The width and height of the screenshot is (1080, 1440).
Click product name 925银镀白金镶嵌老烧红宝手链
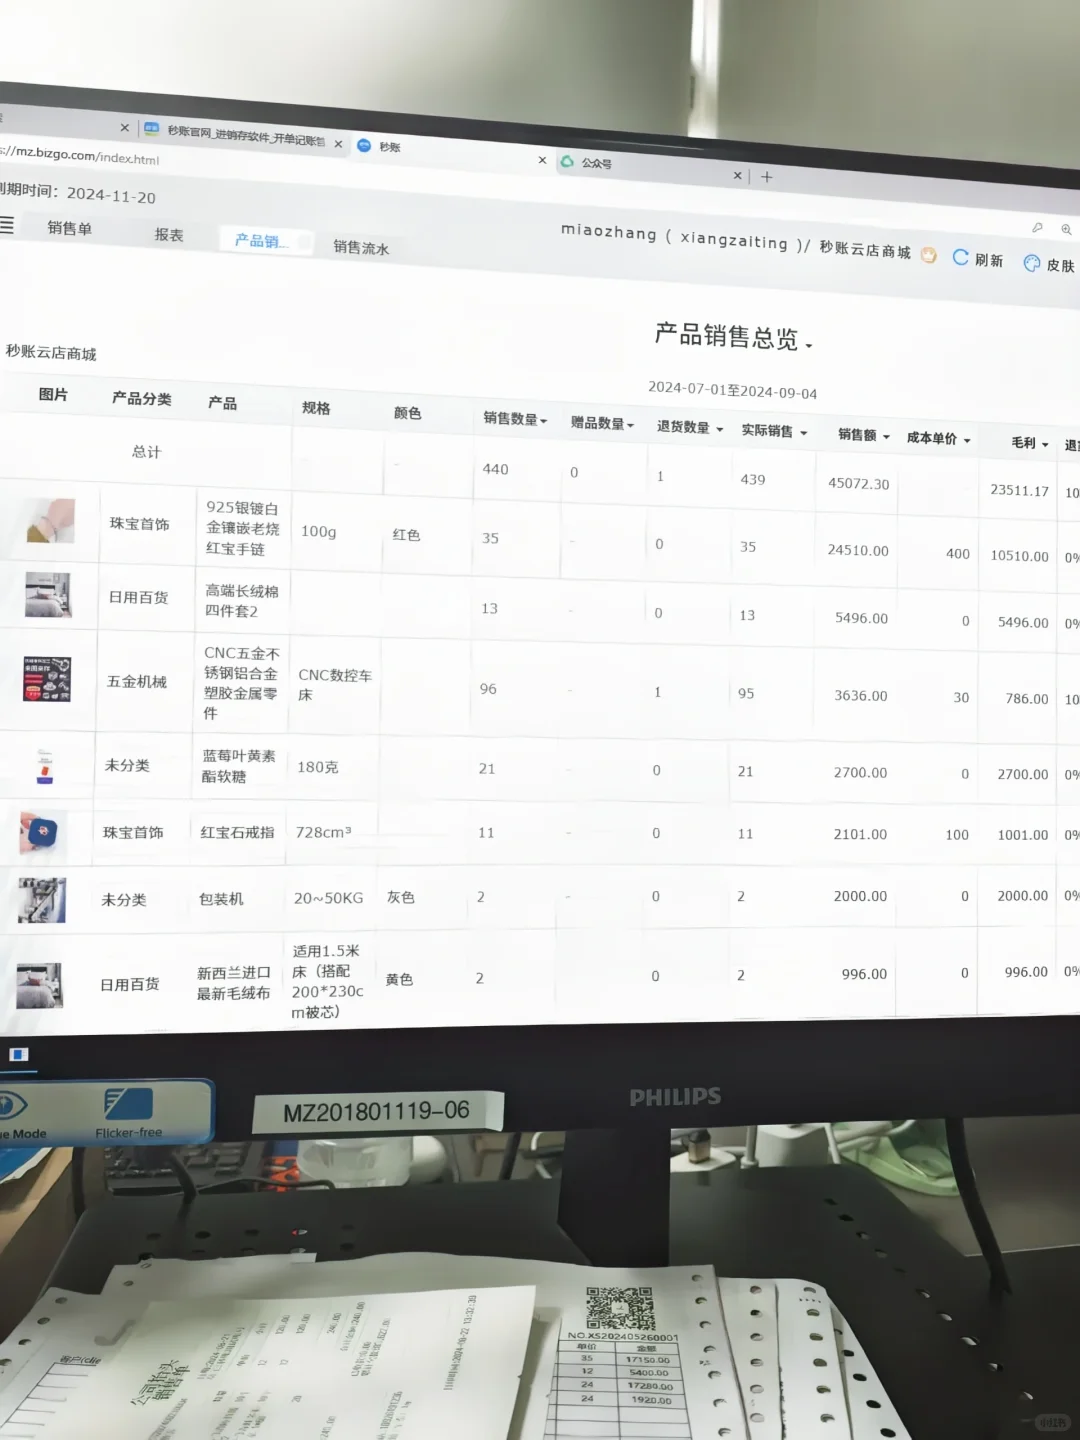243,528
